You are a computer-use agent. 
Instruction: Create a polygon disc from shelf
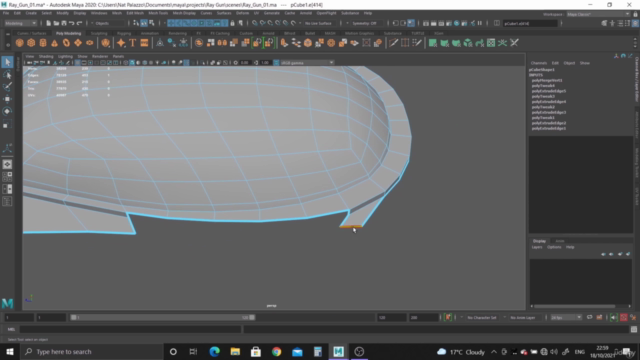point(89,43)
